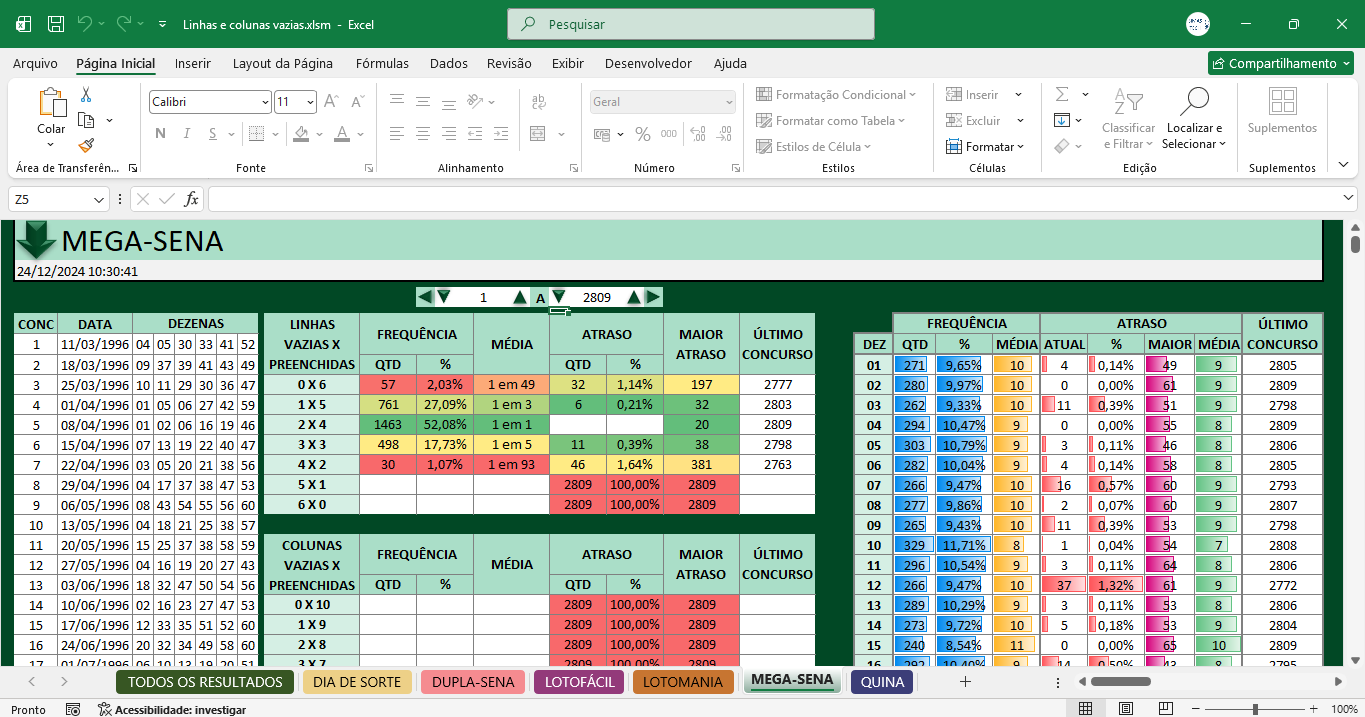Click the Colar paste icon
Viewport: 1365px width, 717px height.
pos(51,103)
